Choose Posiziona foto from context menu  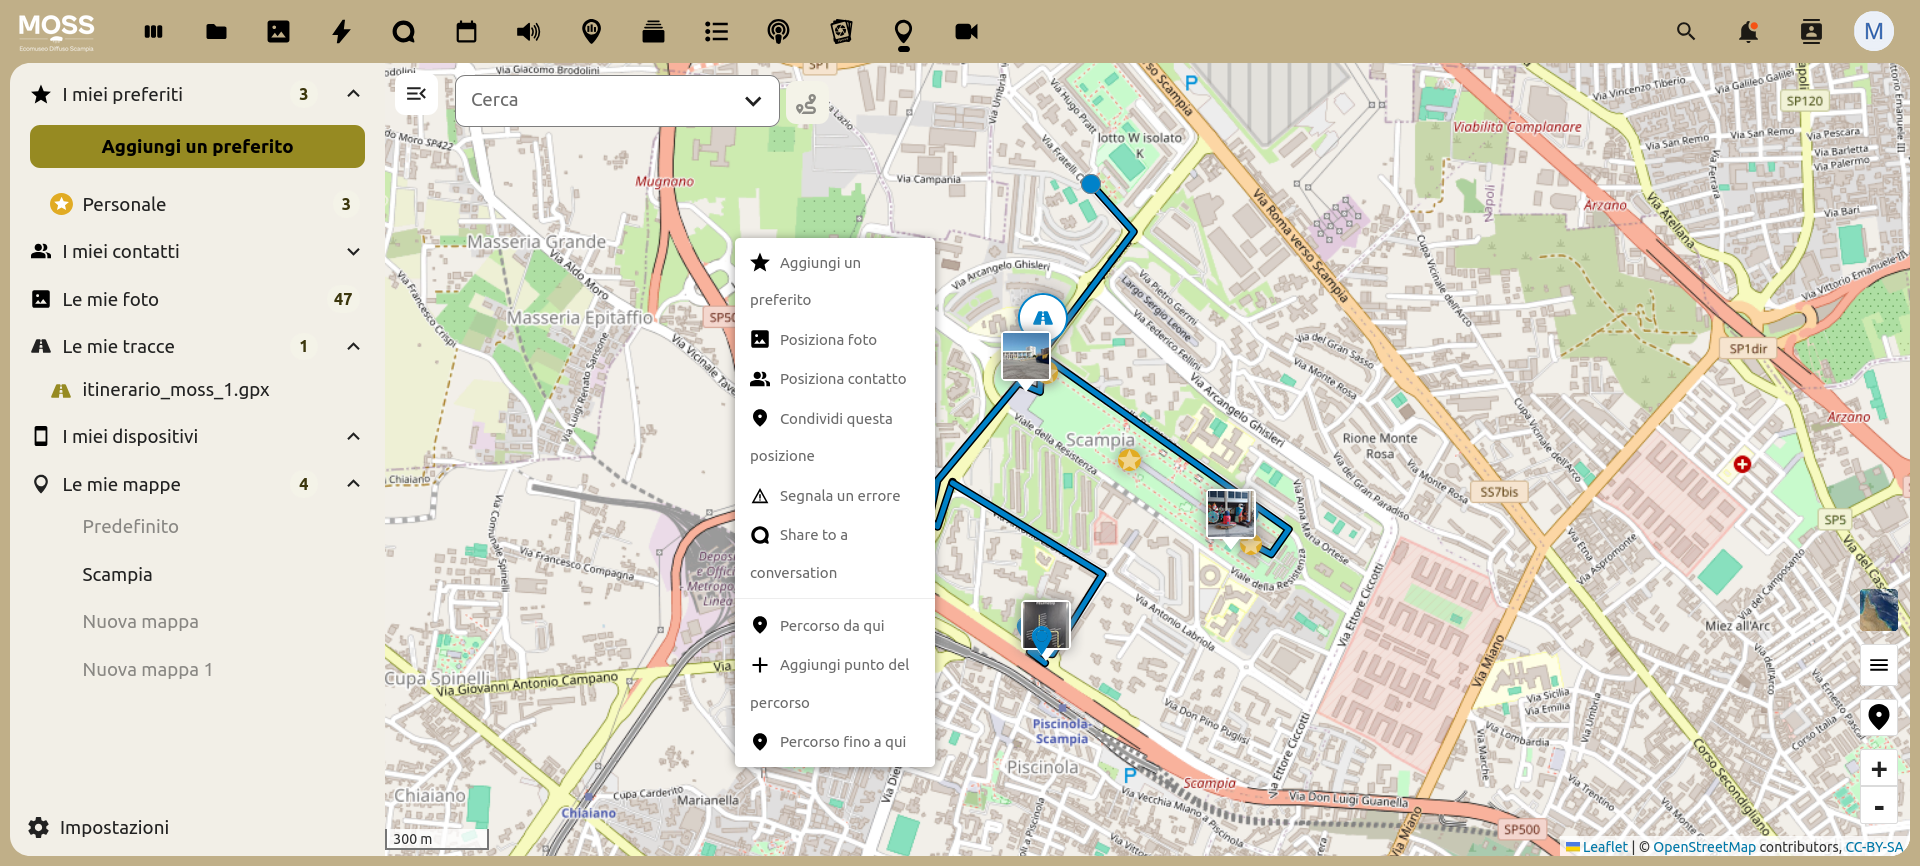pos(827,340)
